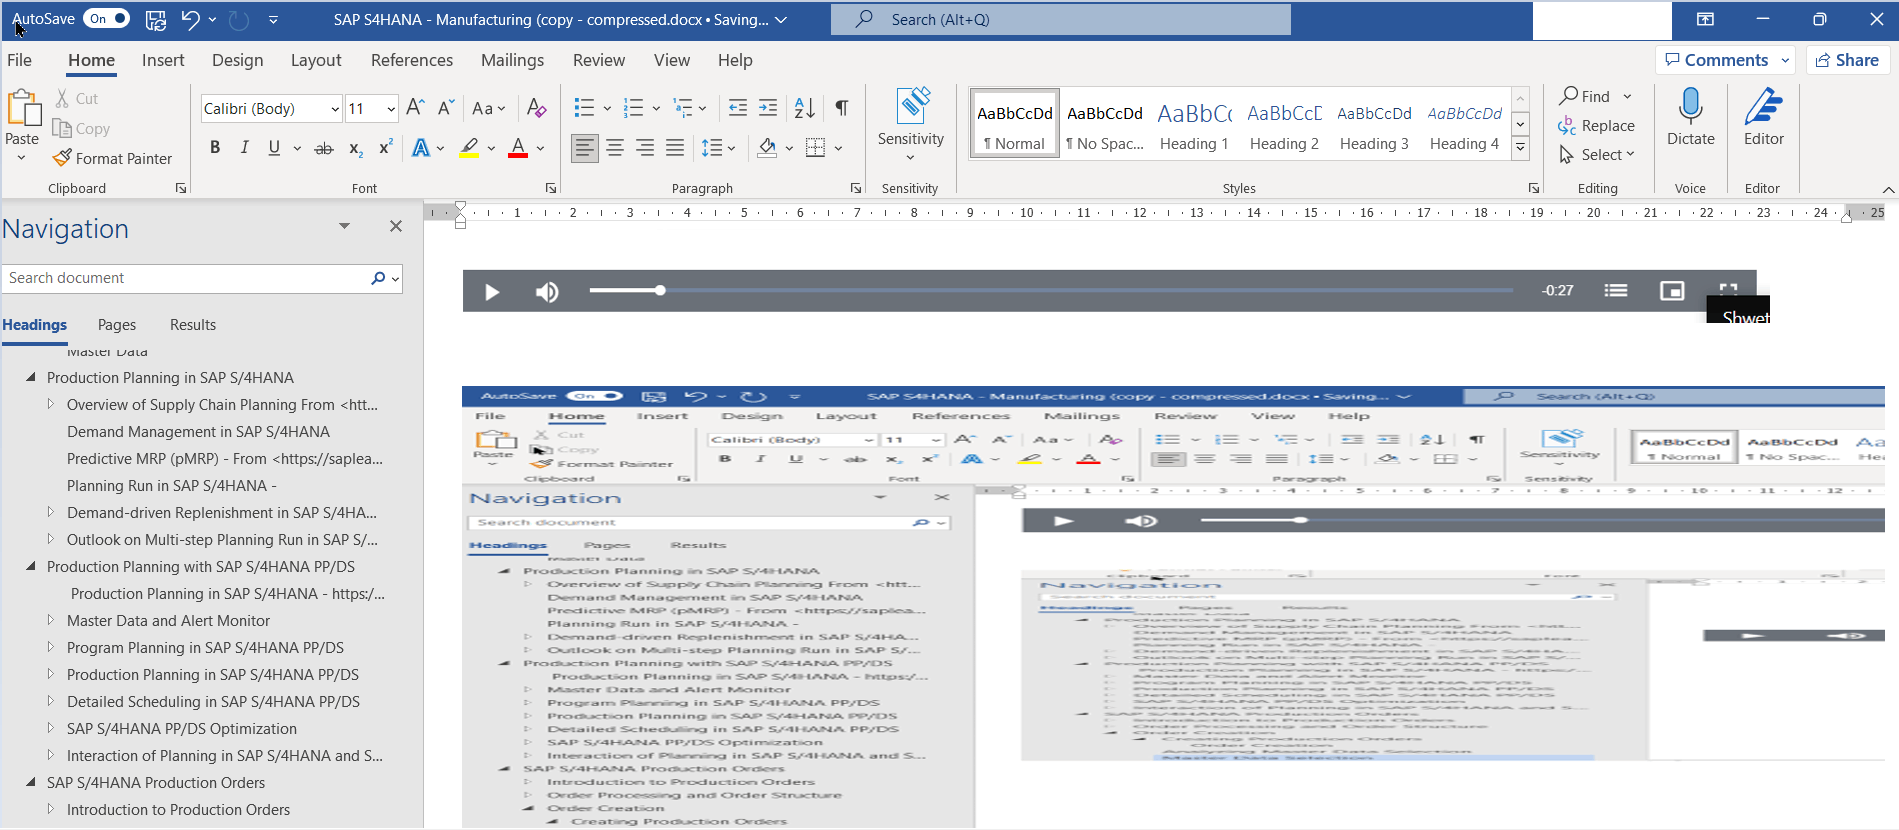Apply red font color
The image size is (1899, 830).
[518, 148]
